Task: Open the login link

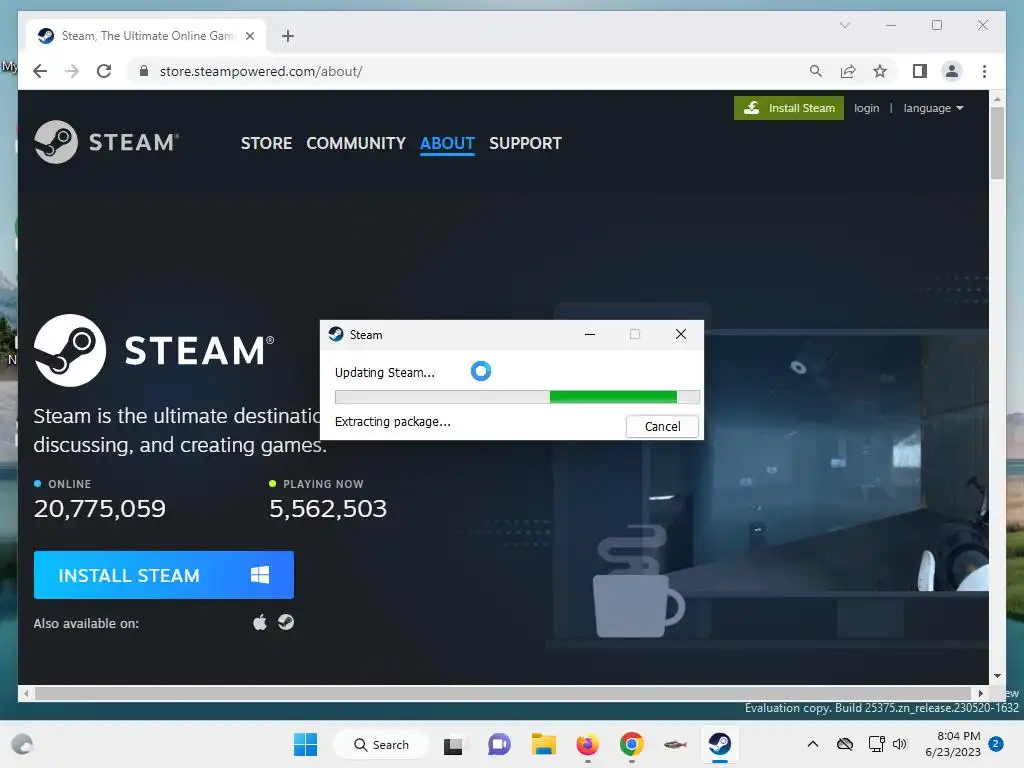Action: pos(866,108)
